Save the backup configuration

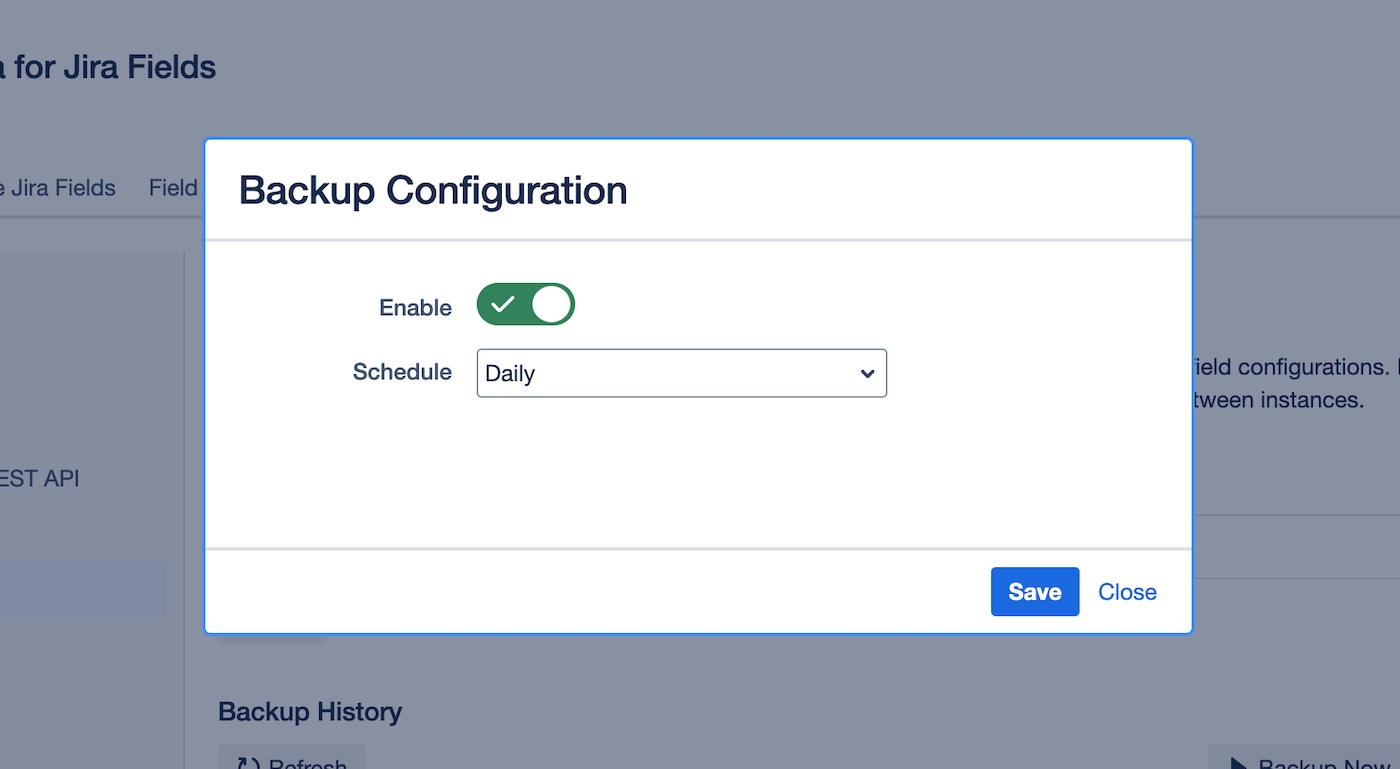(1034, 592)
